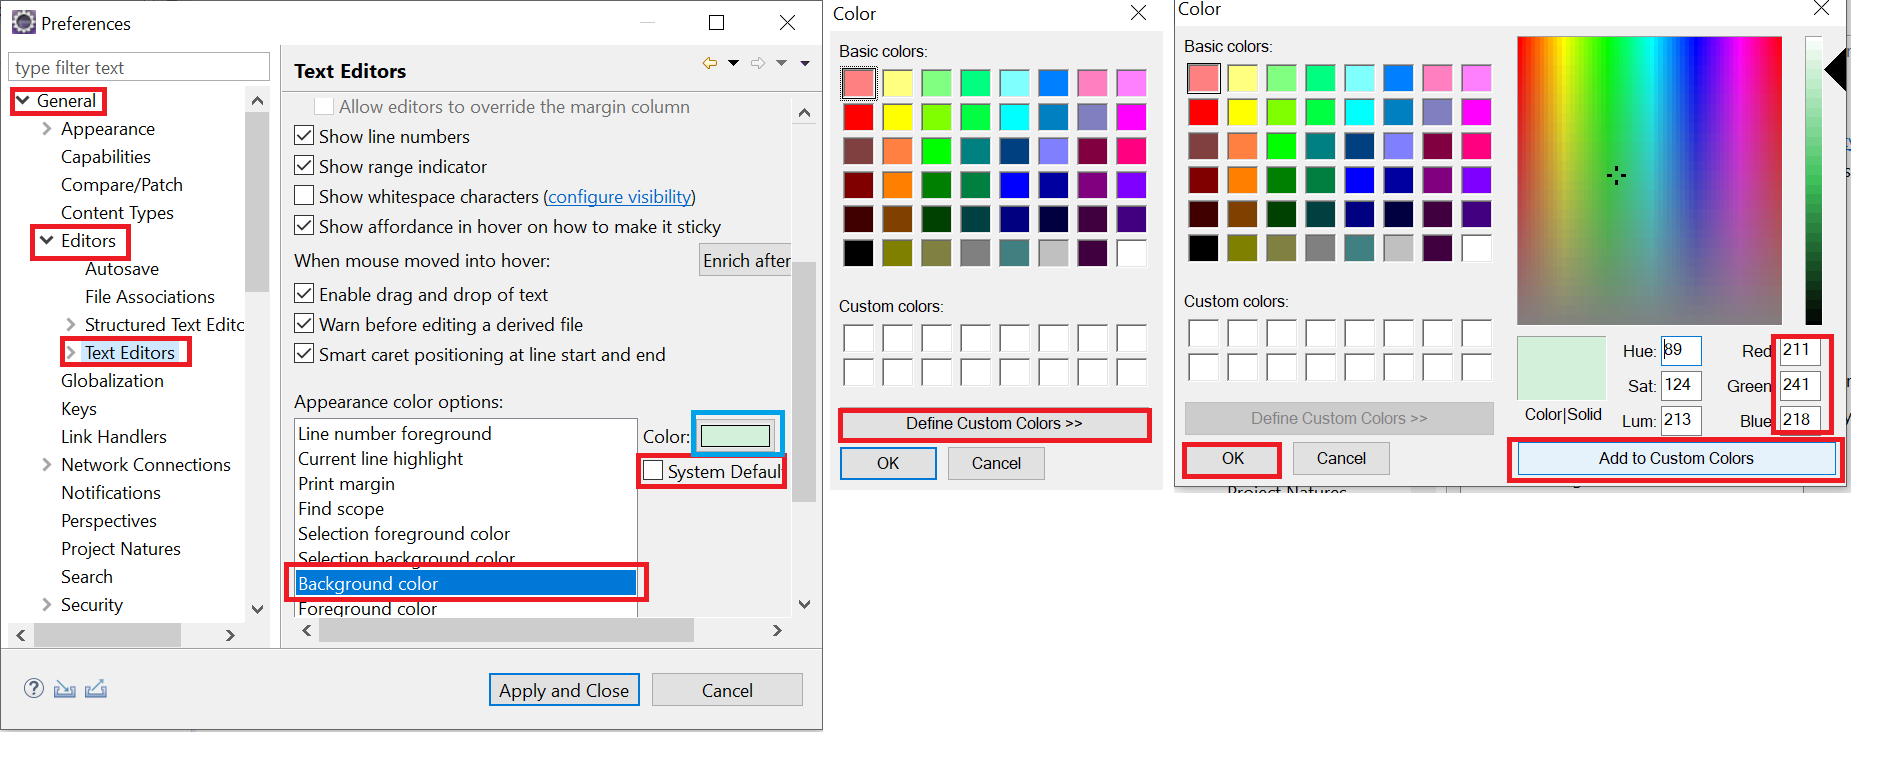Expand the Structured Text Editors node
1893x780 pixels.
click(x=70, y=324)
